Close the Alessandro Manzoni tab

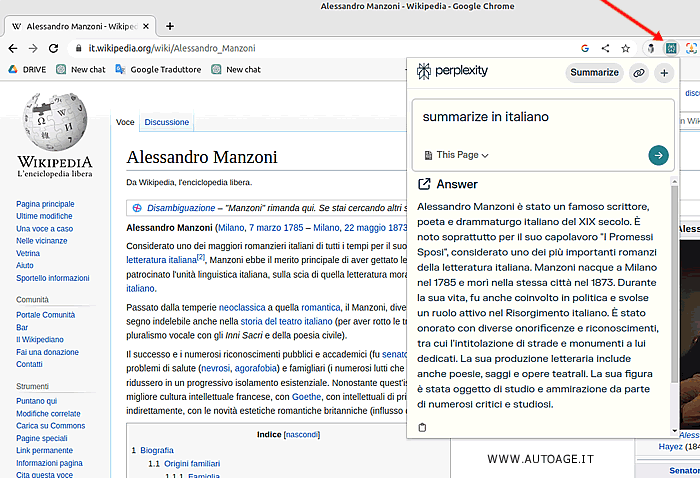(x=146, y=26)
